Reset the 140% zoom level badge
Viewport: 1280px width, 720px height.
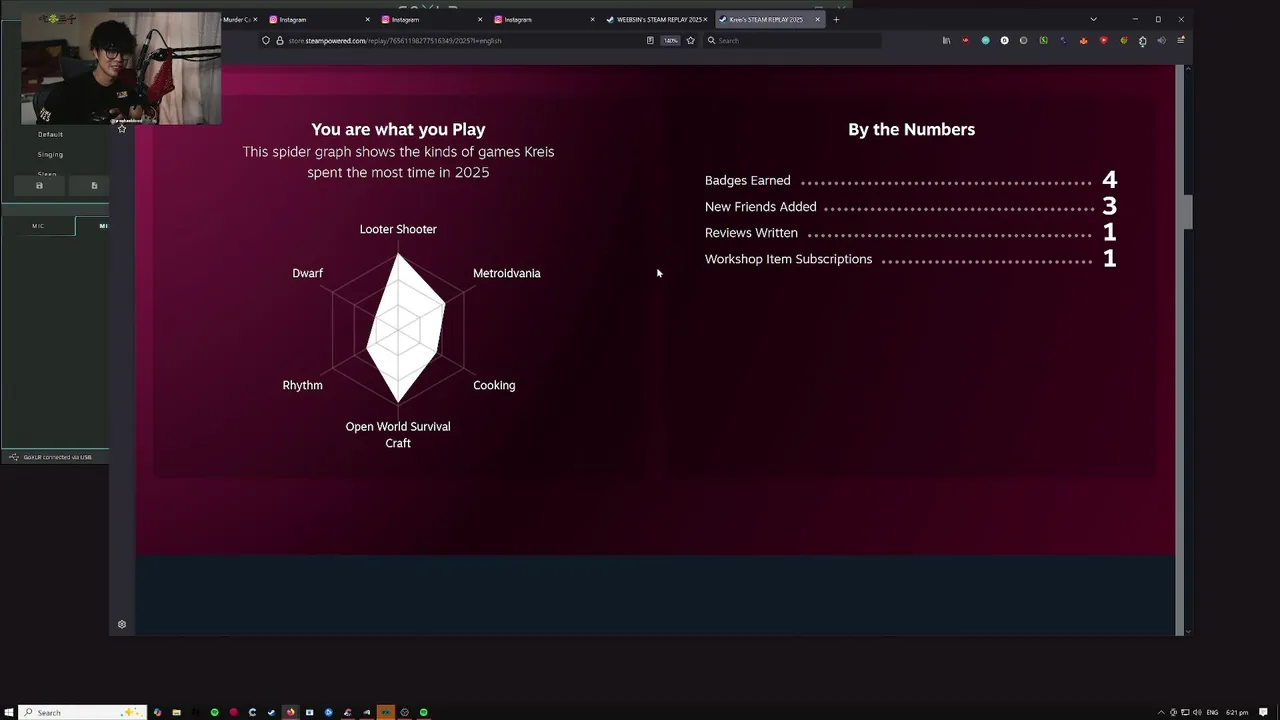(670, 41)
